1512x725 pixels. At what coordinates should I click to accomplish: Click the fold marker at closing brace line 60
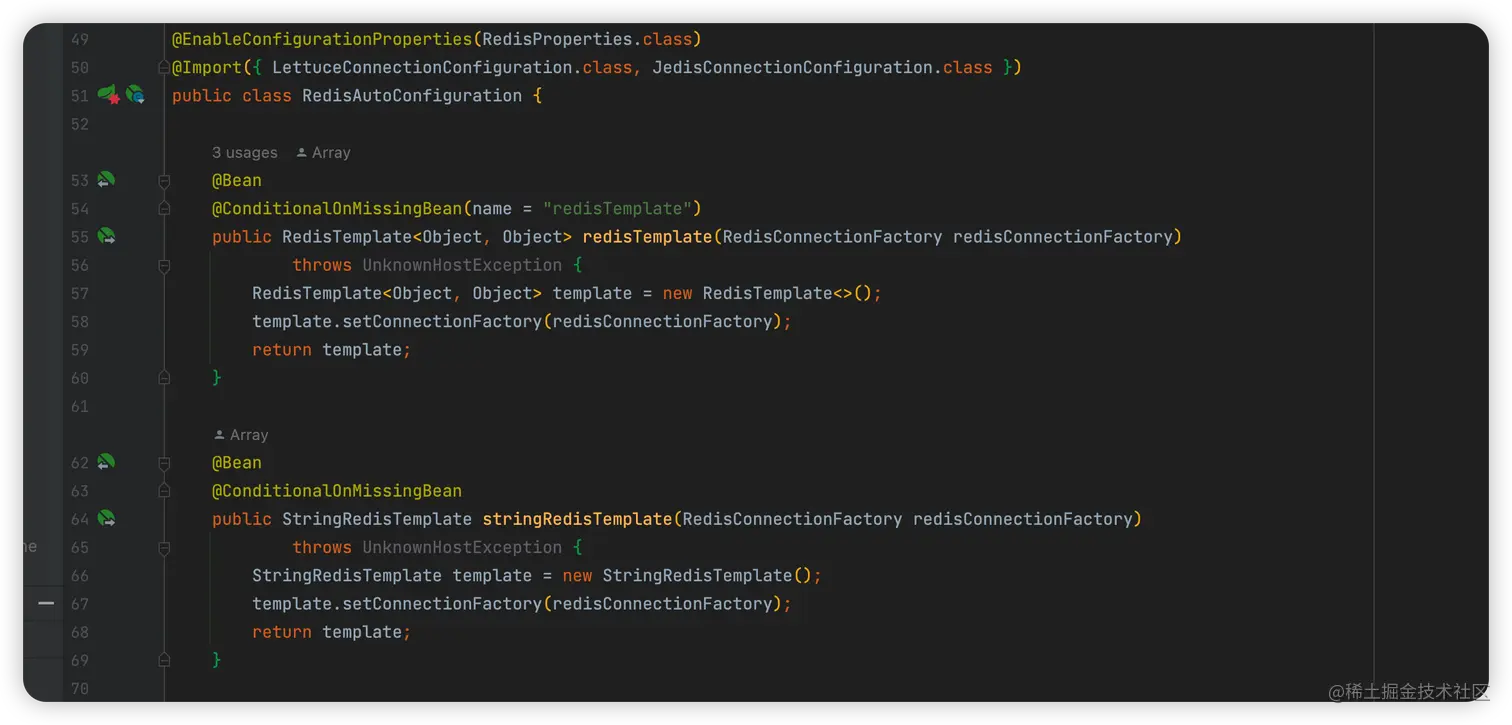tap(164, 378)
